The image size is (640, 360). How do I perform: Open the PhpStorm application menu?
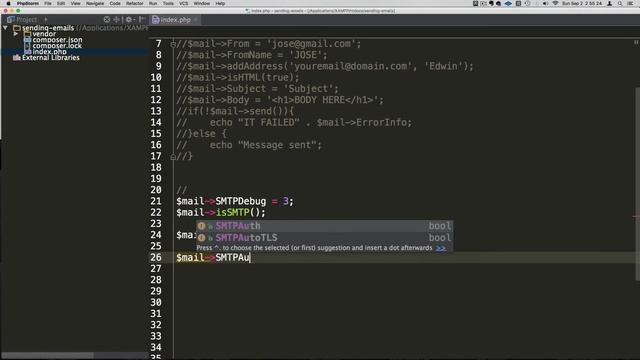(x=27, y=3)
